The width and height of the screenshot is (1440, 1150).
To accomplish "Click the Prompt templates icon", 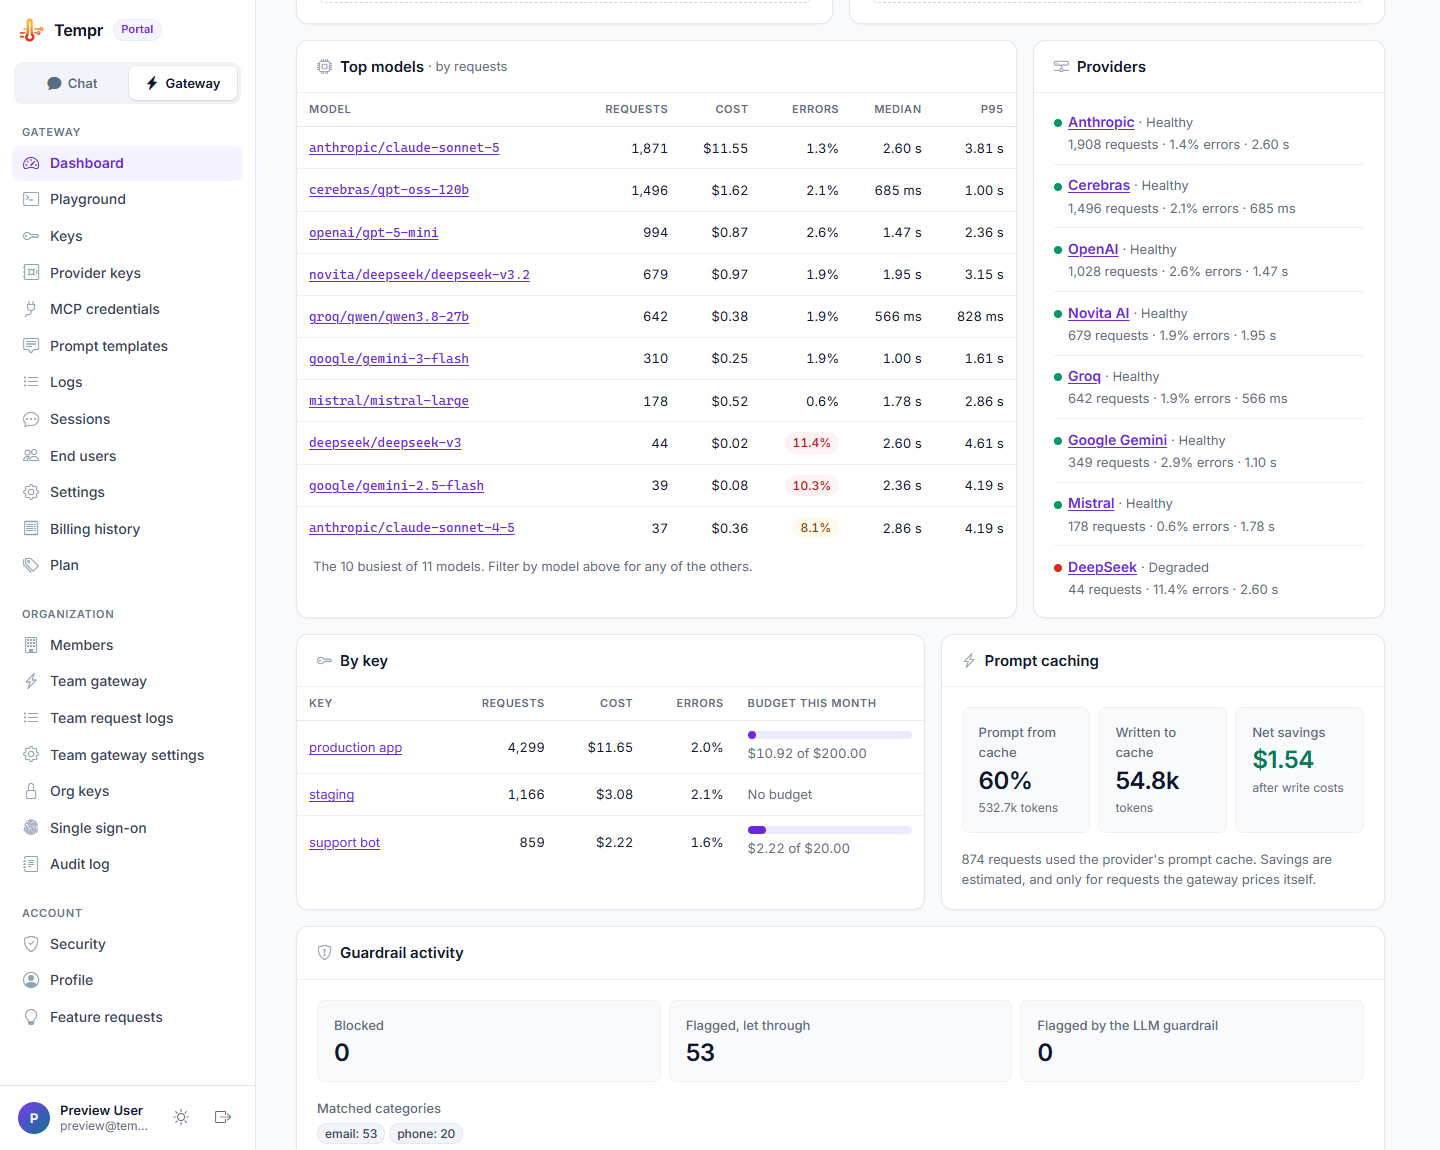I will point(31,346).
